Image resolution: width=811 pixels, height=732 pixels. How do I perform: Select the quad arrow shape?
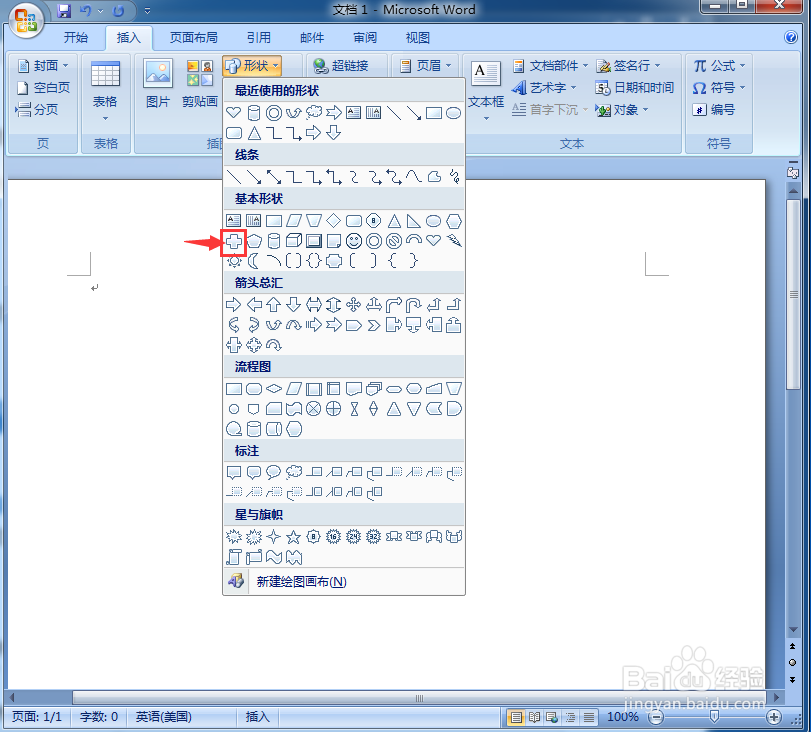coord(354,305)
